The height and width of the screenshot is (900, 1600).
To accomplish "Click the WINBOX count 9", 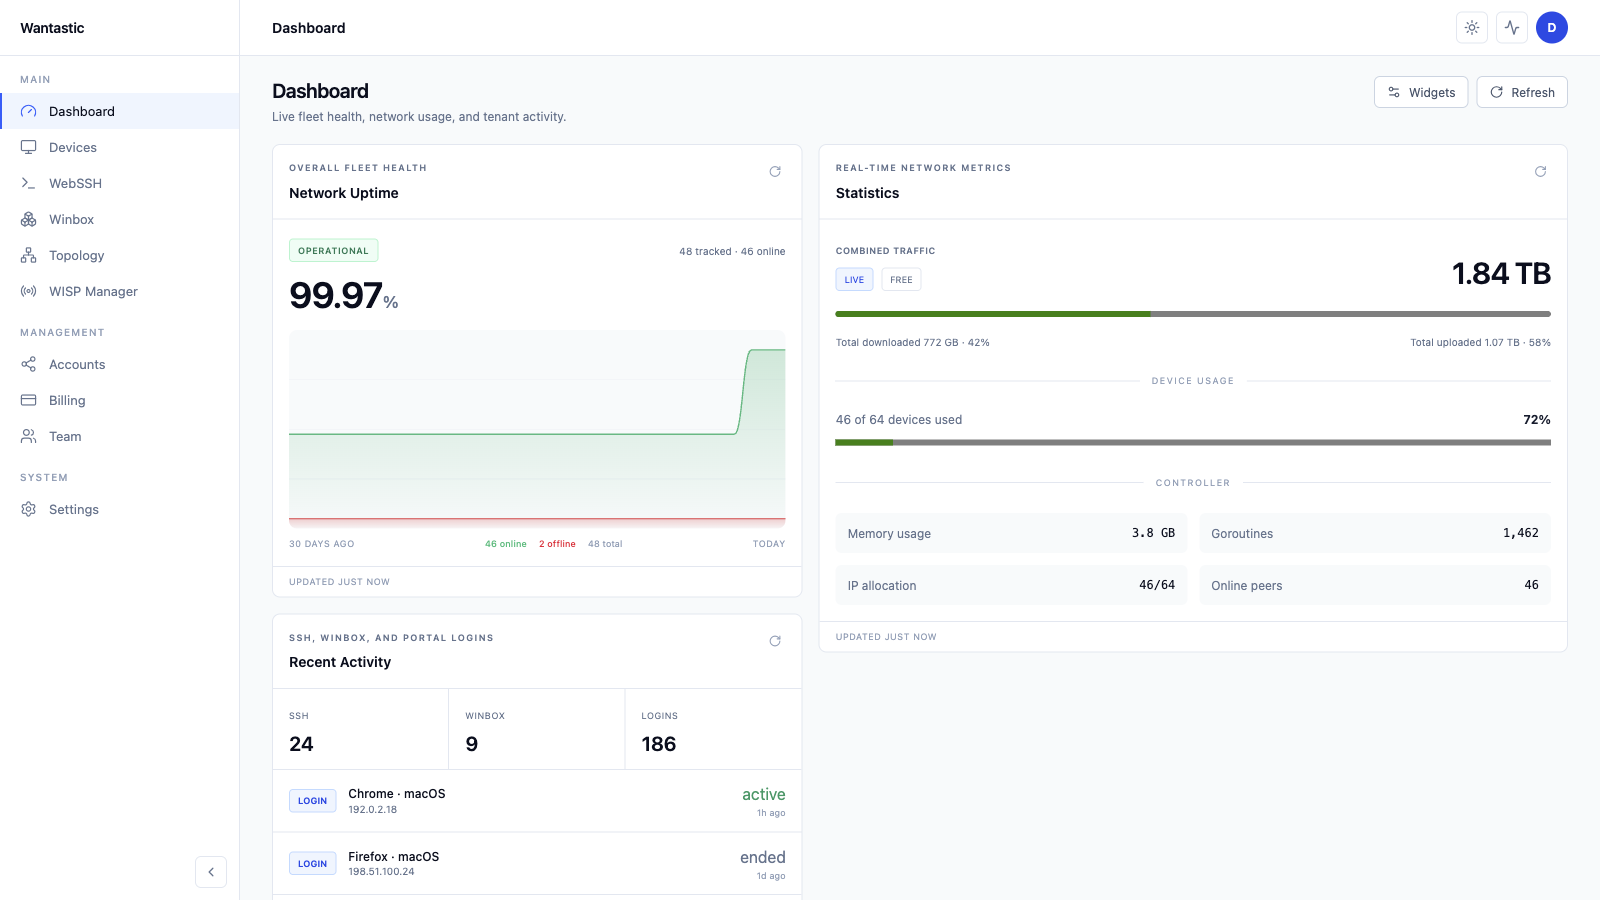I will [x=471, y=744].
